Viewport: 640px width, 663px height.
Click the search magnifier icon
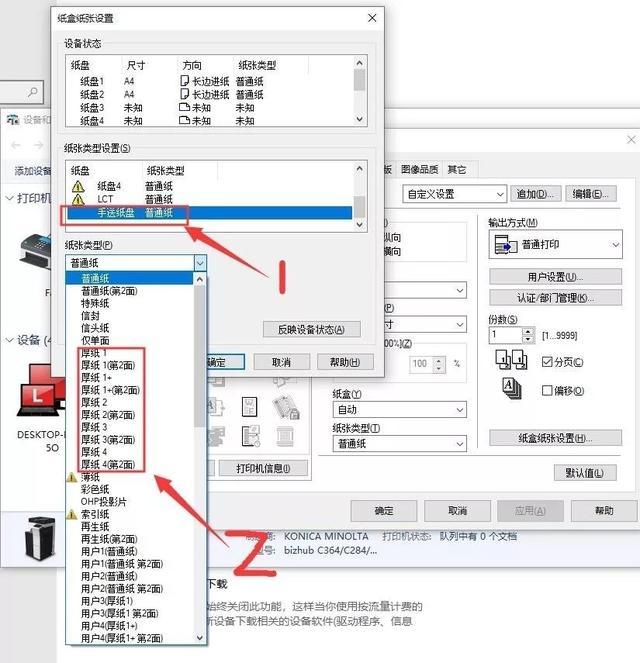[33, 92]
